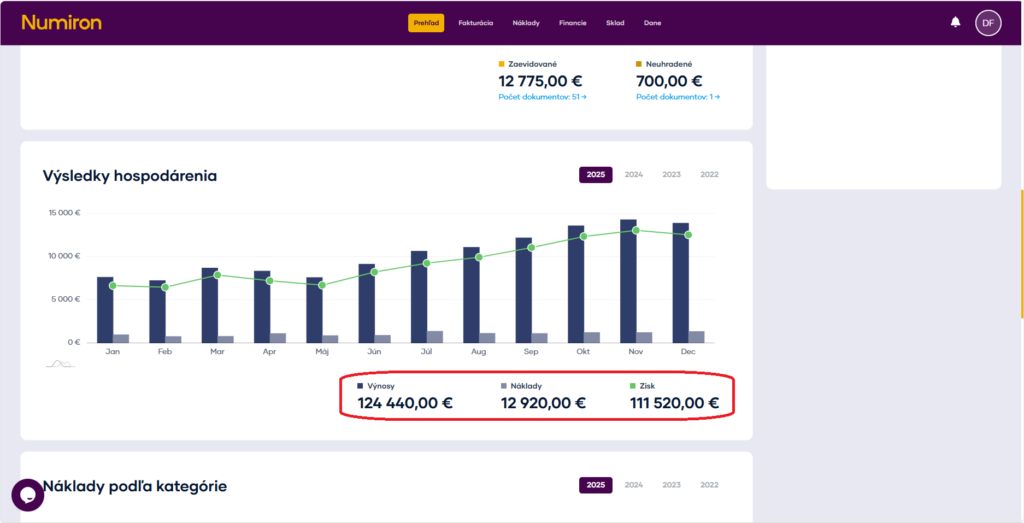Viewport: 1024px width, 523px height.
Task: Open the DF user avatar menu
Action: tap(988, 22)
